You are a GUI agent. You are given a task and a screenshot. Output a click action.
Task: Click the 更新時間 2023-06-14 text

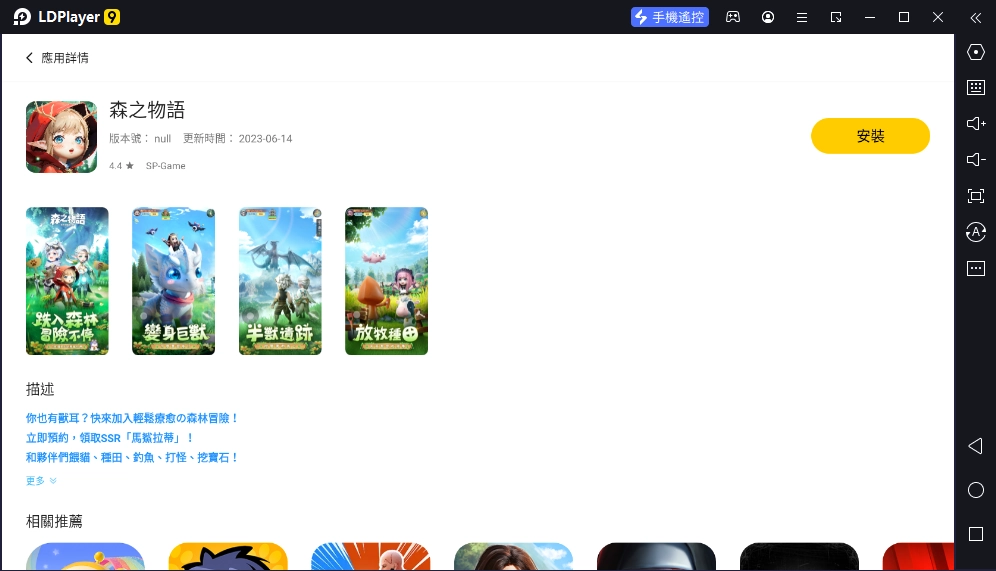pyautogui.click(x=238, y=138)
